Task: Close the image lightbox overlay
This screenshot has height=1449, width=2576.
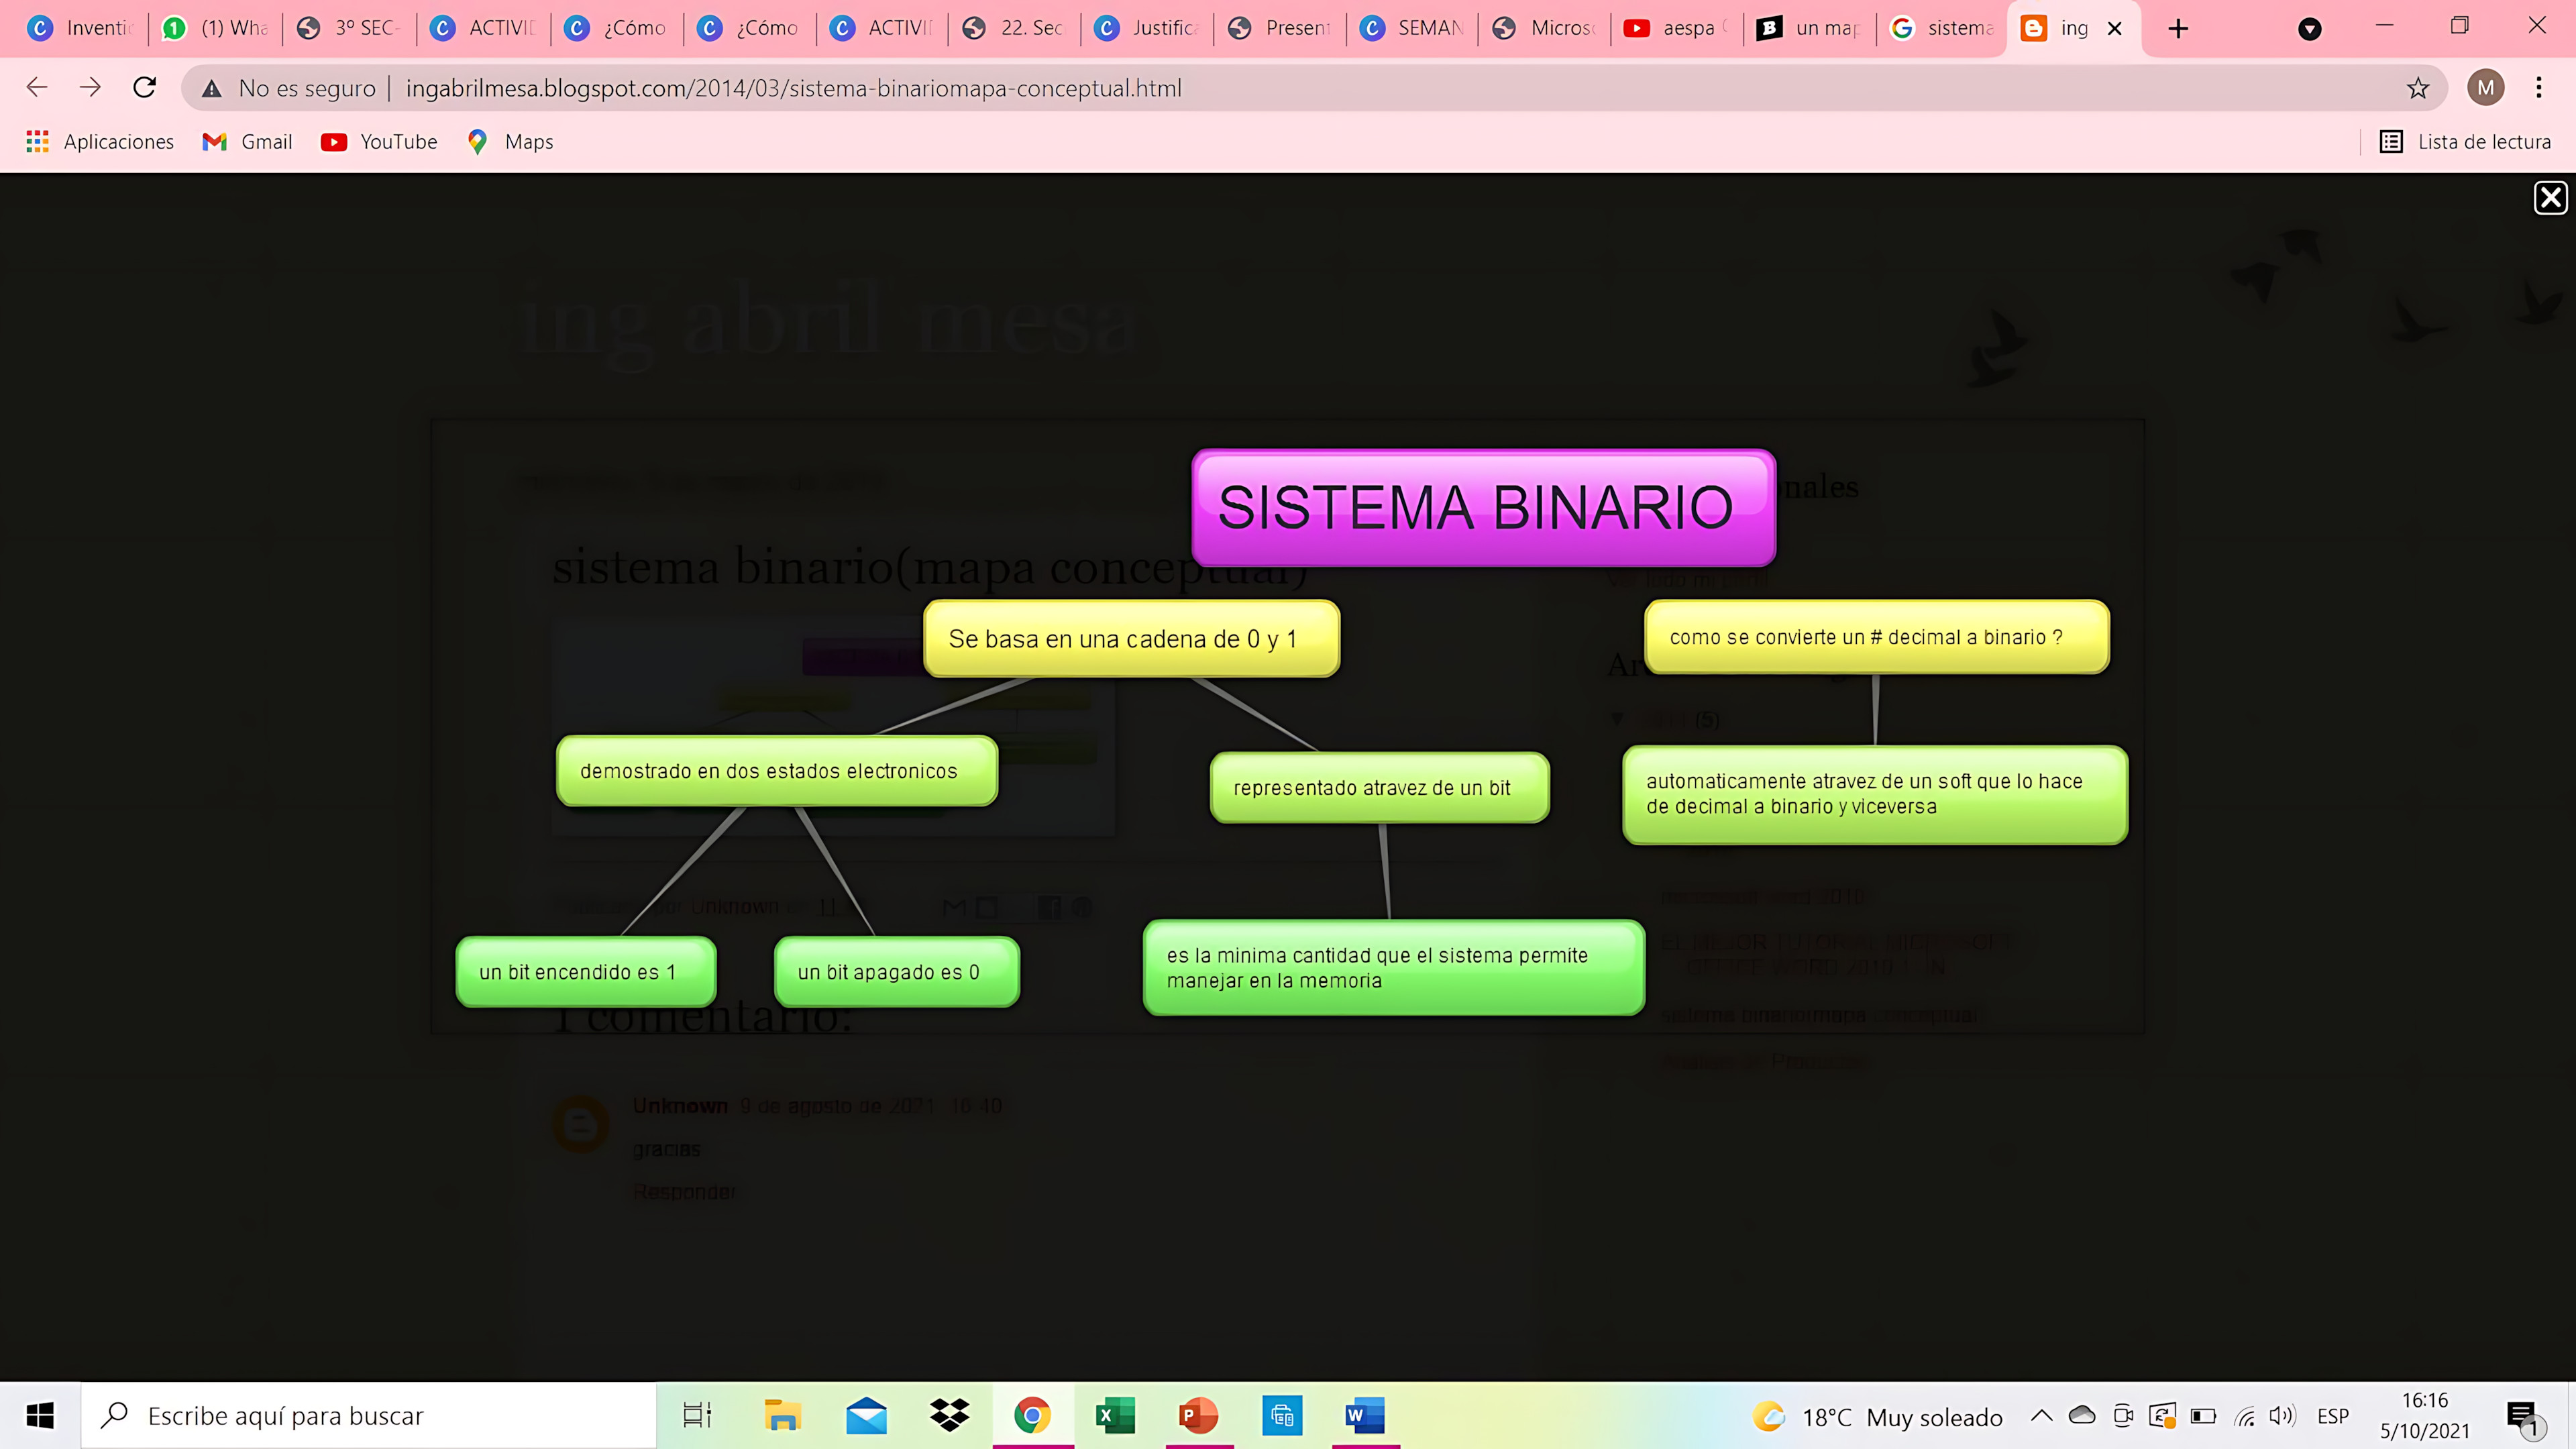Action: [x=2550, y=198]
